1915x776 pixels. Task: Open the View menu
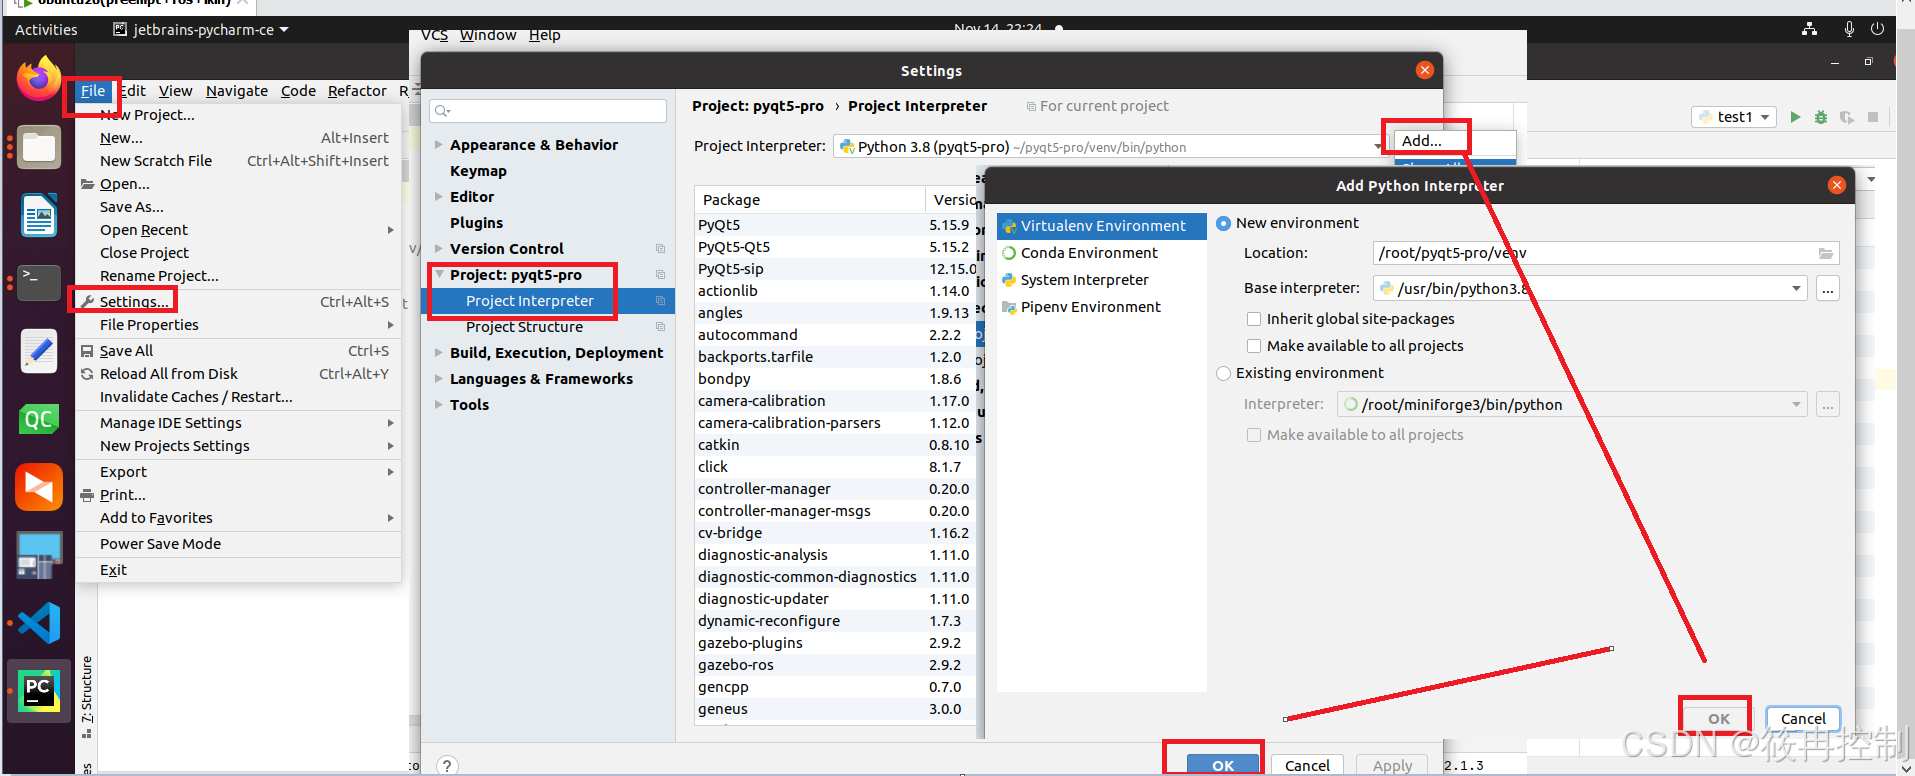(x=175, y=91)
